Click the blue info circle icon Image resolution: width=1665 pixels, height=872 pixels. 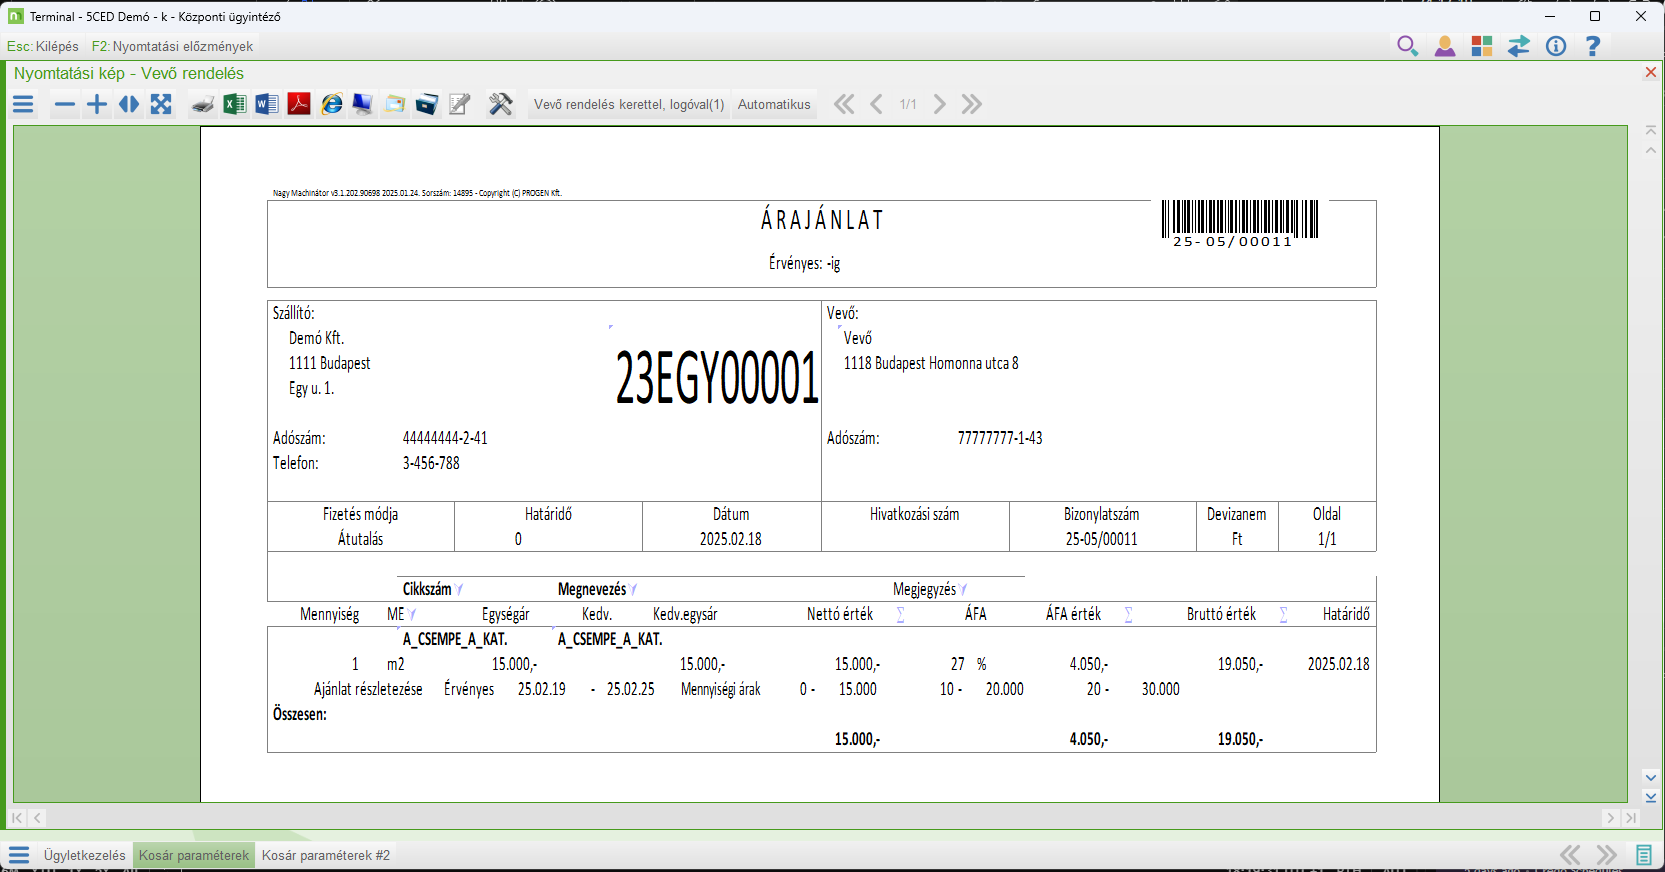1556,46
